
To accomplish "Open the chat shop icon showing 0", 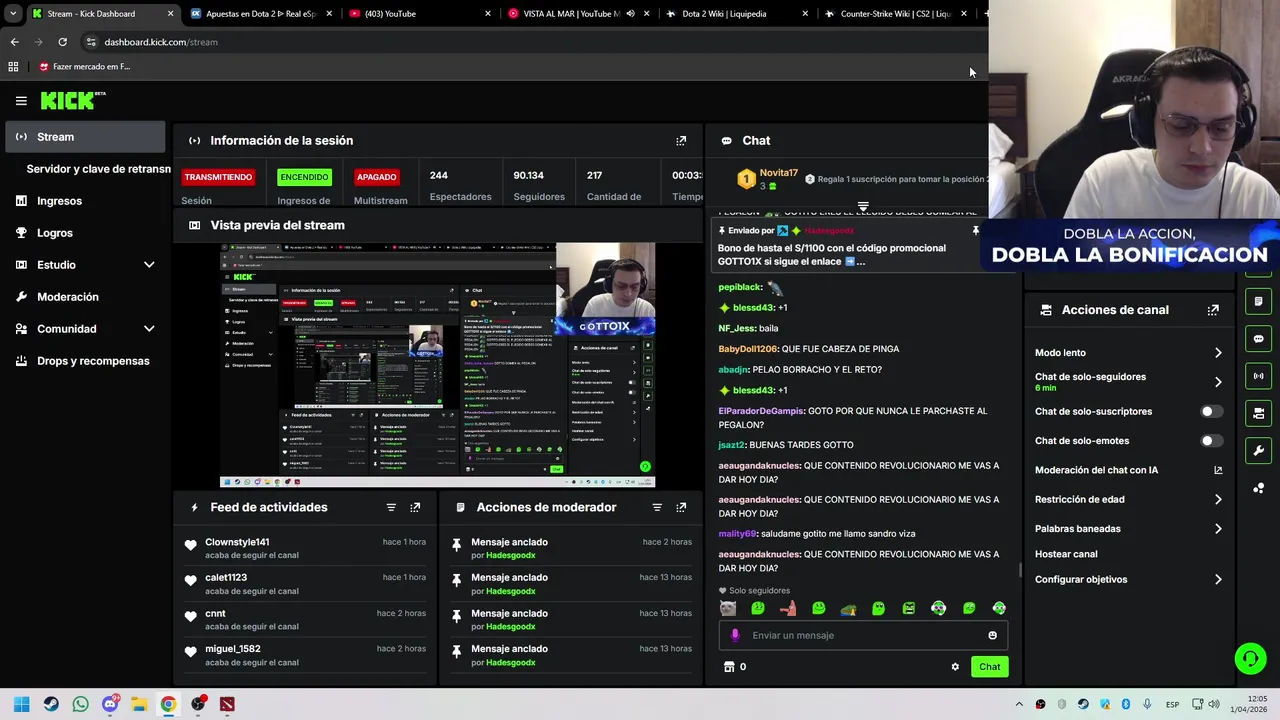I will tap(735, 667).
